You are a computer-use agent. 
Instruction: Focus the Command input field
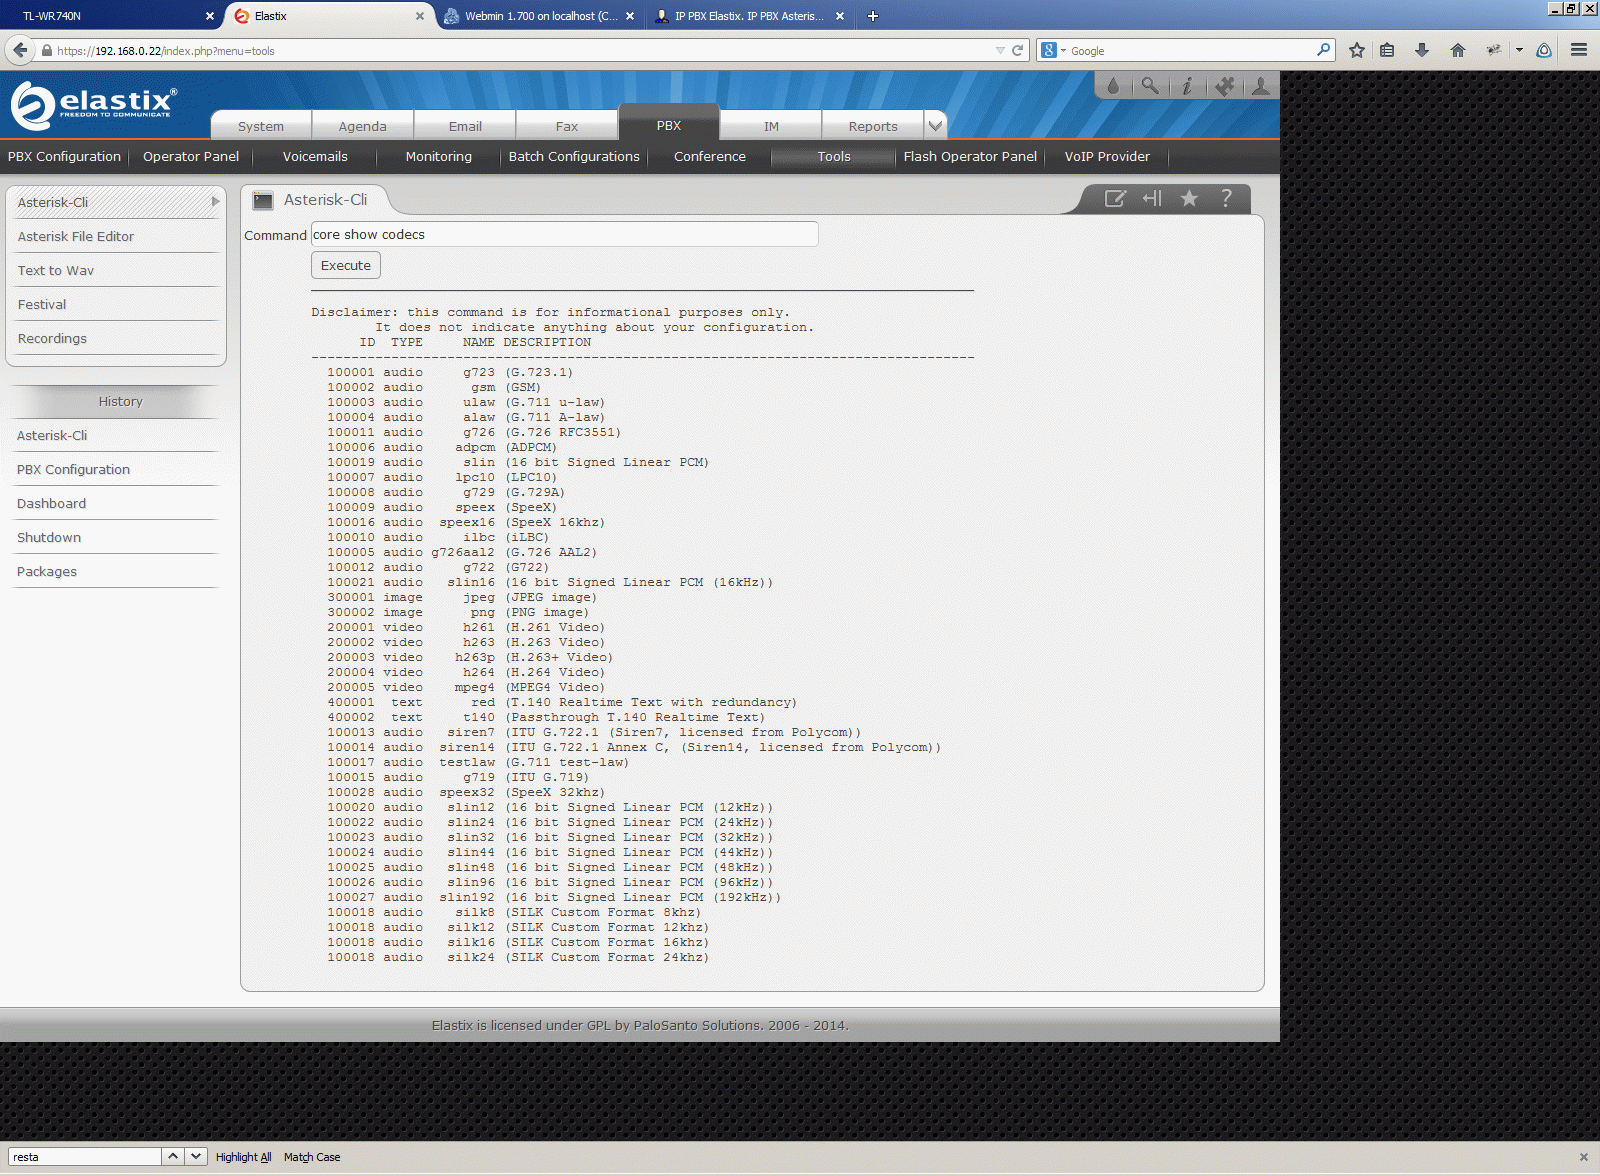coord(564,234)
